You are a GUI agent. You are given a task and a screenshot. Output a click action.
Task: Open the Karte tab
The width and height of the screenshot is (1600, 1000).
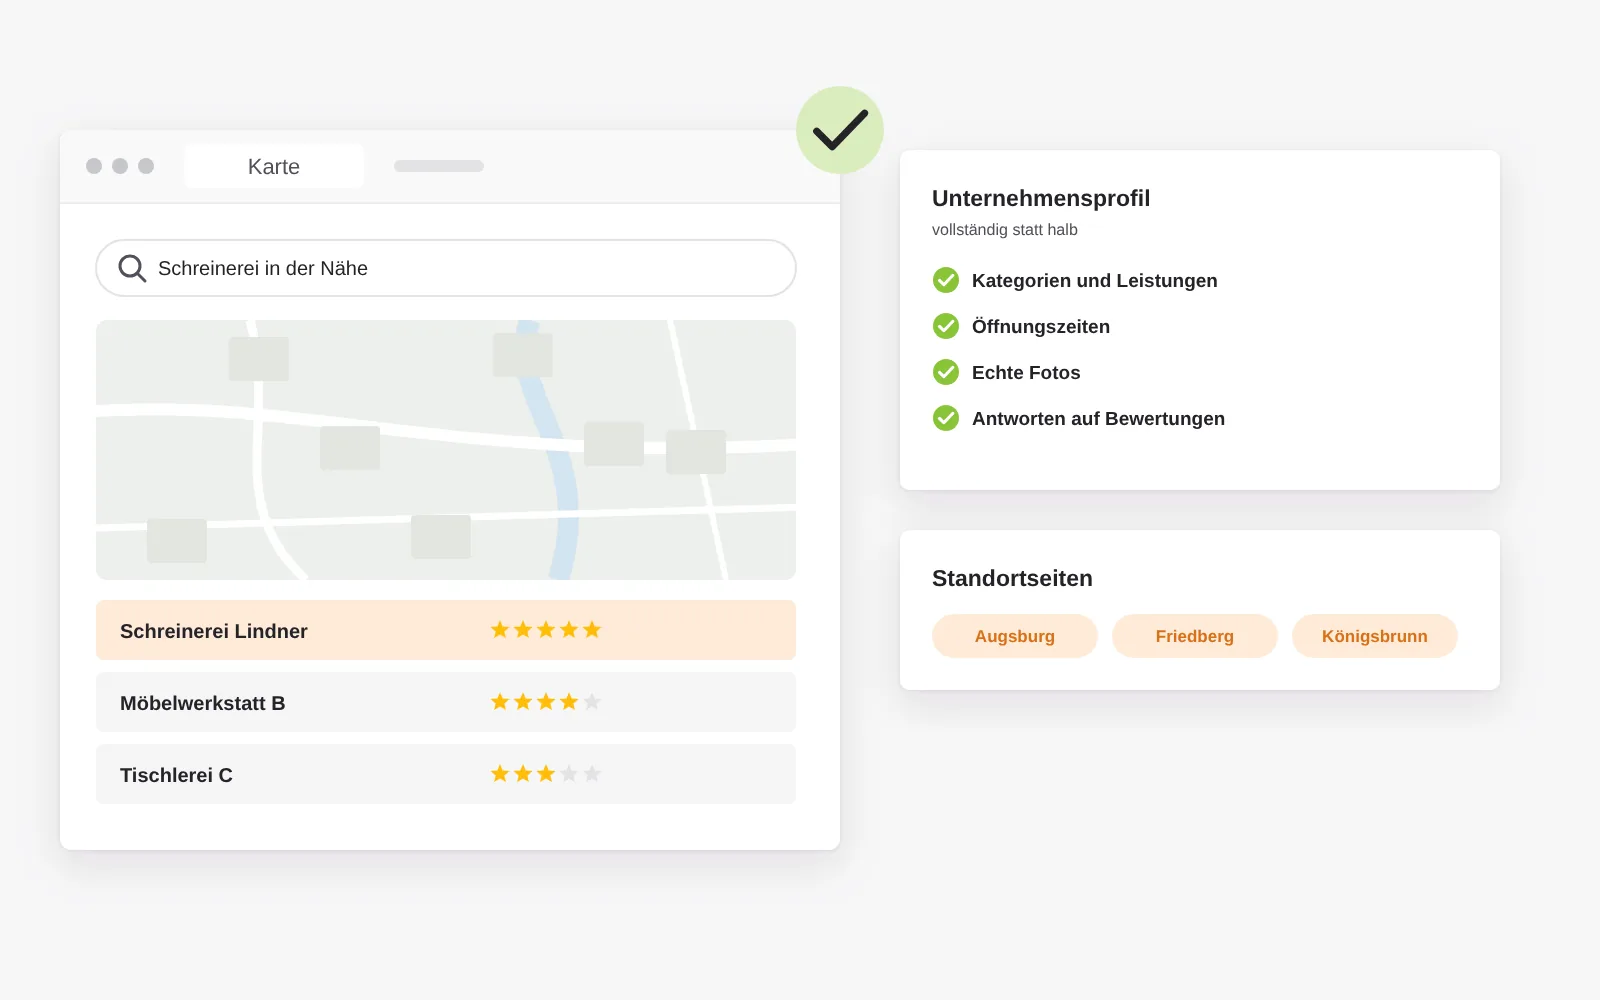click(274, 166)
